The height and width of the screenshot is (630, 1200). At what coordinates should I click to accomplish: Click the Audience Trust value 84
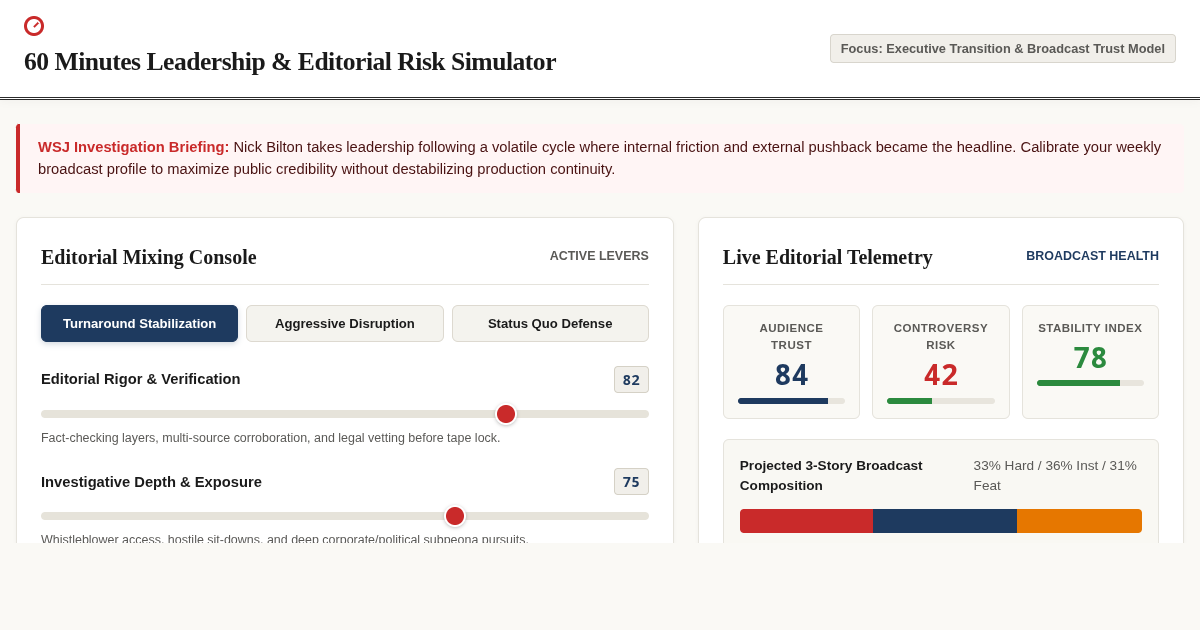[791, 376]
